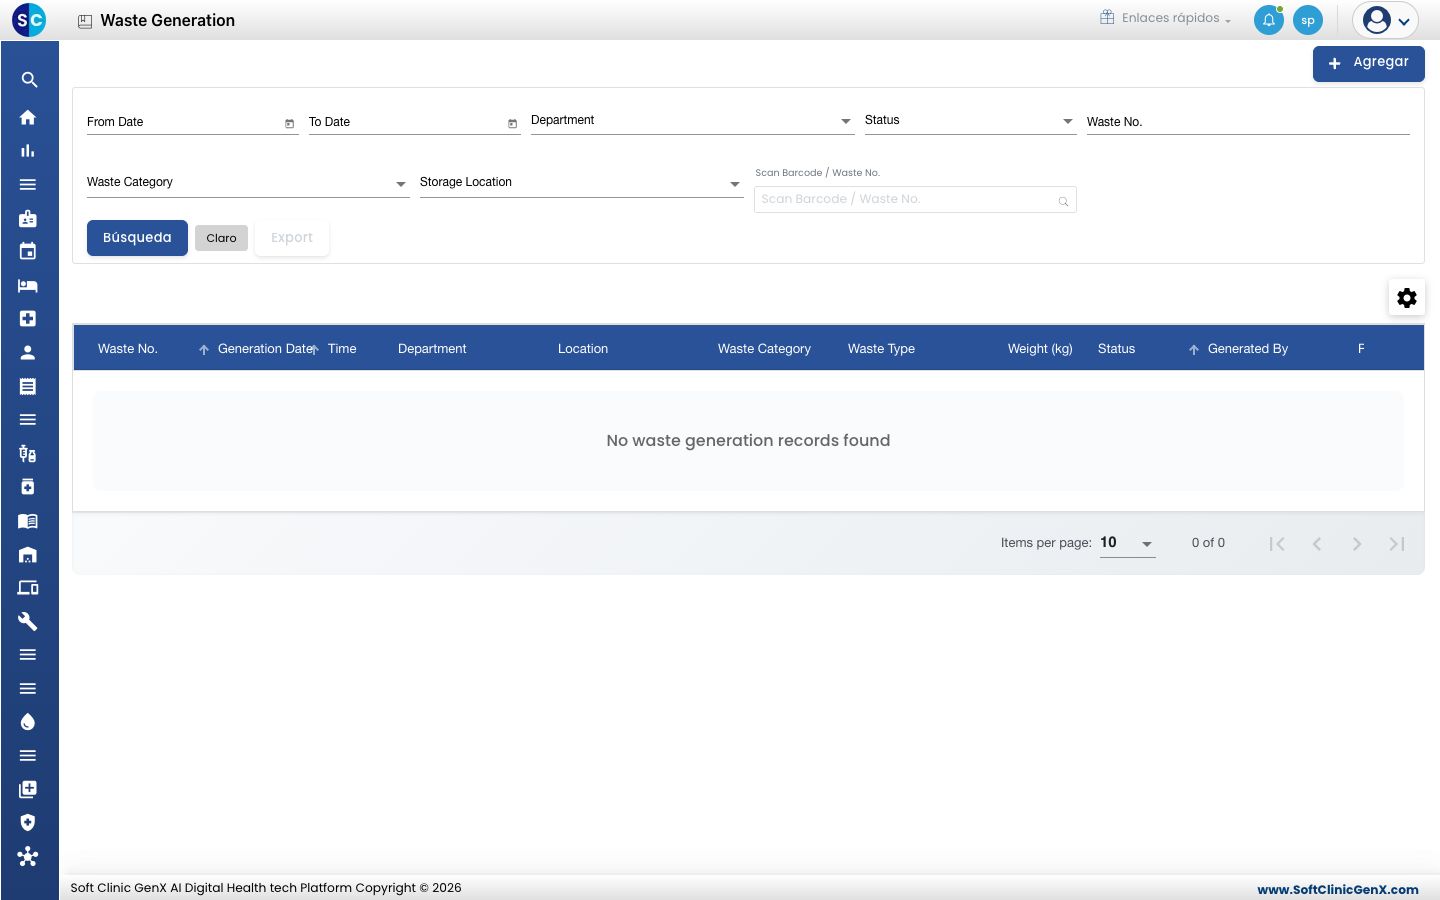Expand the Status dropdown filter
Viewport: 1440px width, 900px height.
tap(970, 121)
